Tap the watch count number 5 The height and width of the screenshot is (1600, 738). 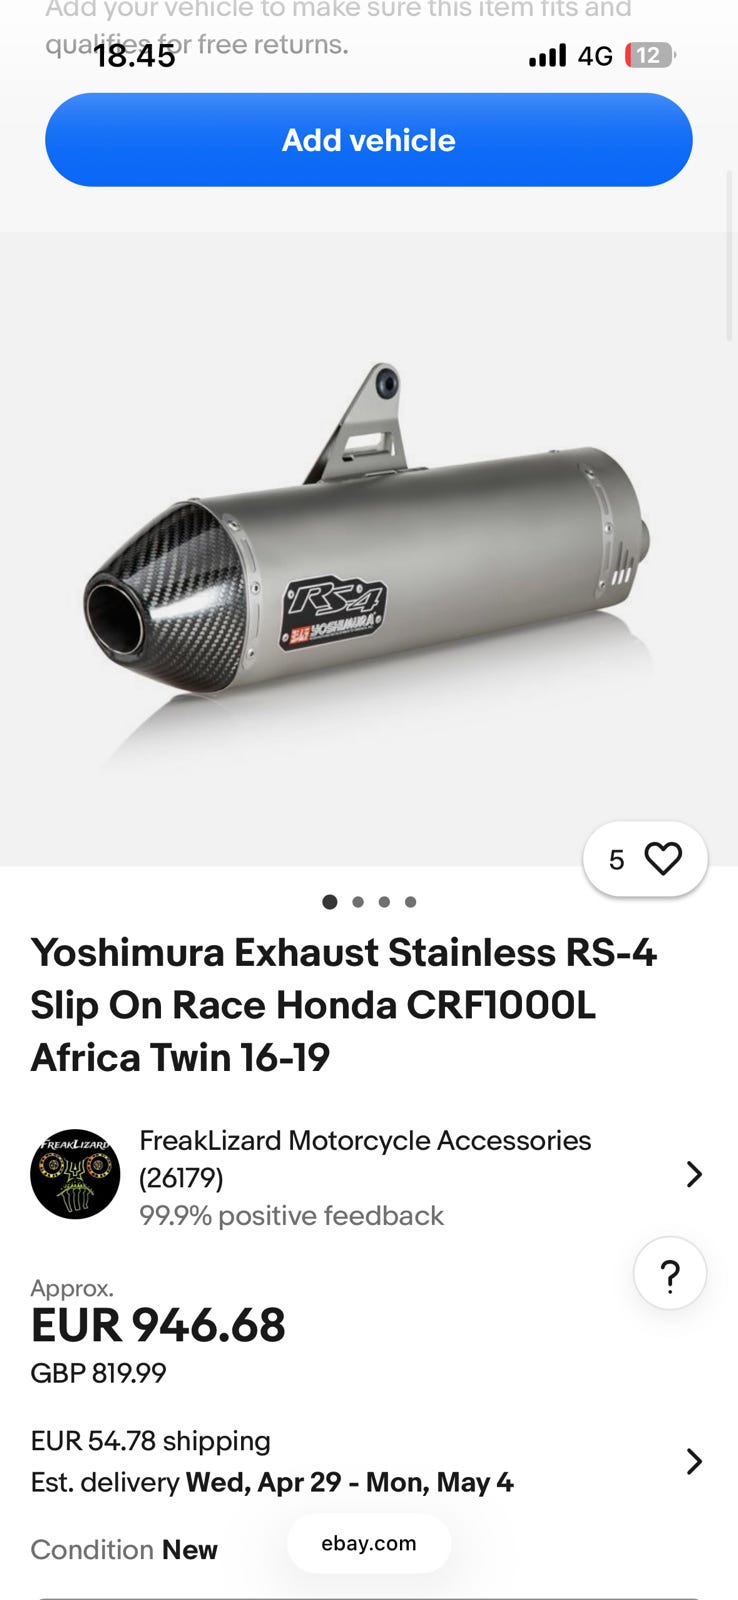617,859
